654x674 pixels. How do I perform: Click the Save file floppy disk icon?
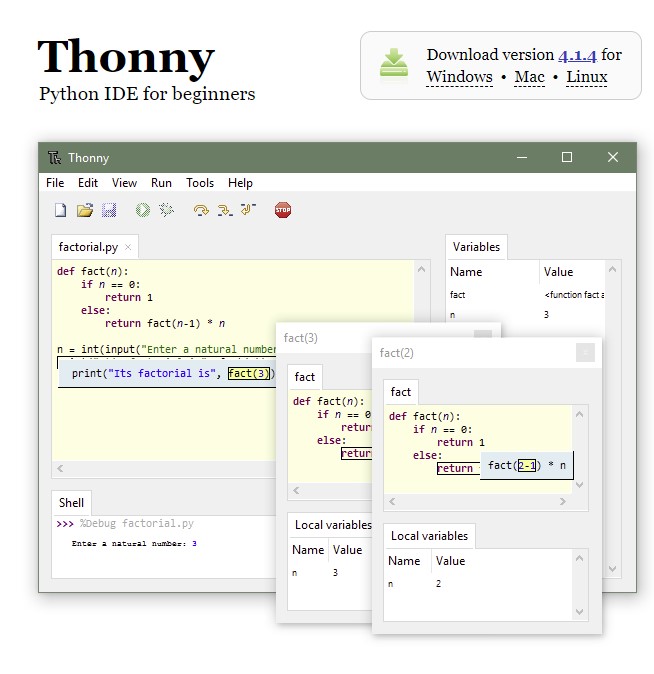pos(109,210)
